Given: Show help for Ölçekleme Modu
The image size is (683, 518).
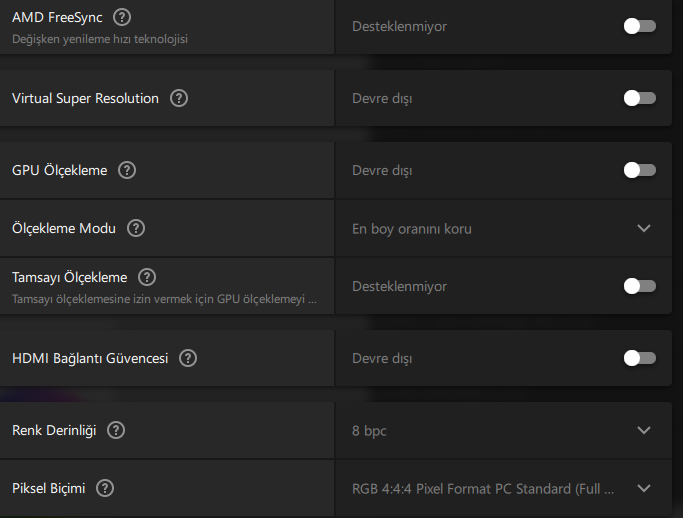Looking at the screenshot, I should (x=136, y=228).
